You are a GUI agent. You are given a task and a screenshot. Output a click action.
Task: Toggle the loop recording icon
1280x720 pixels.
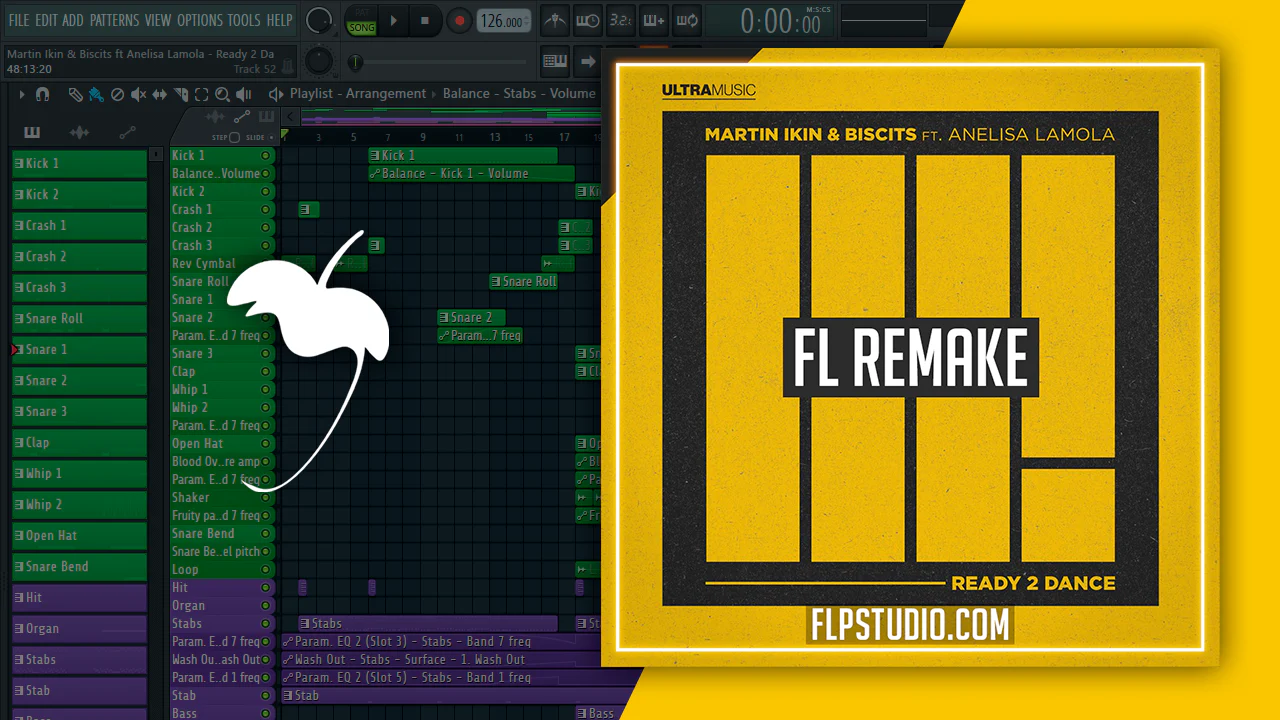tap(687, 20)
